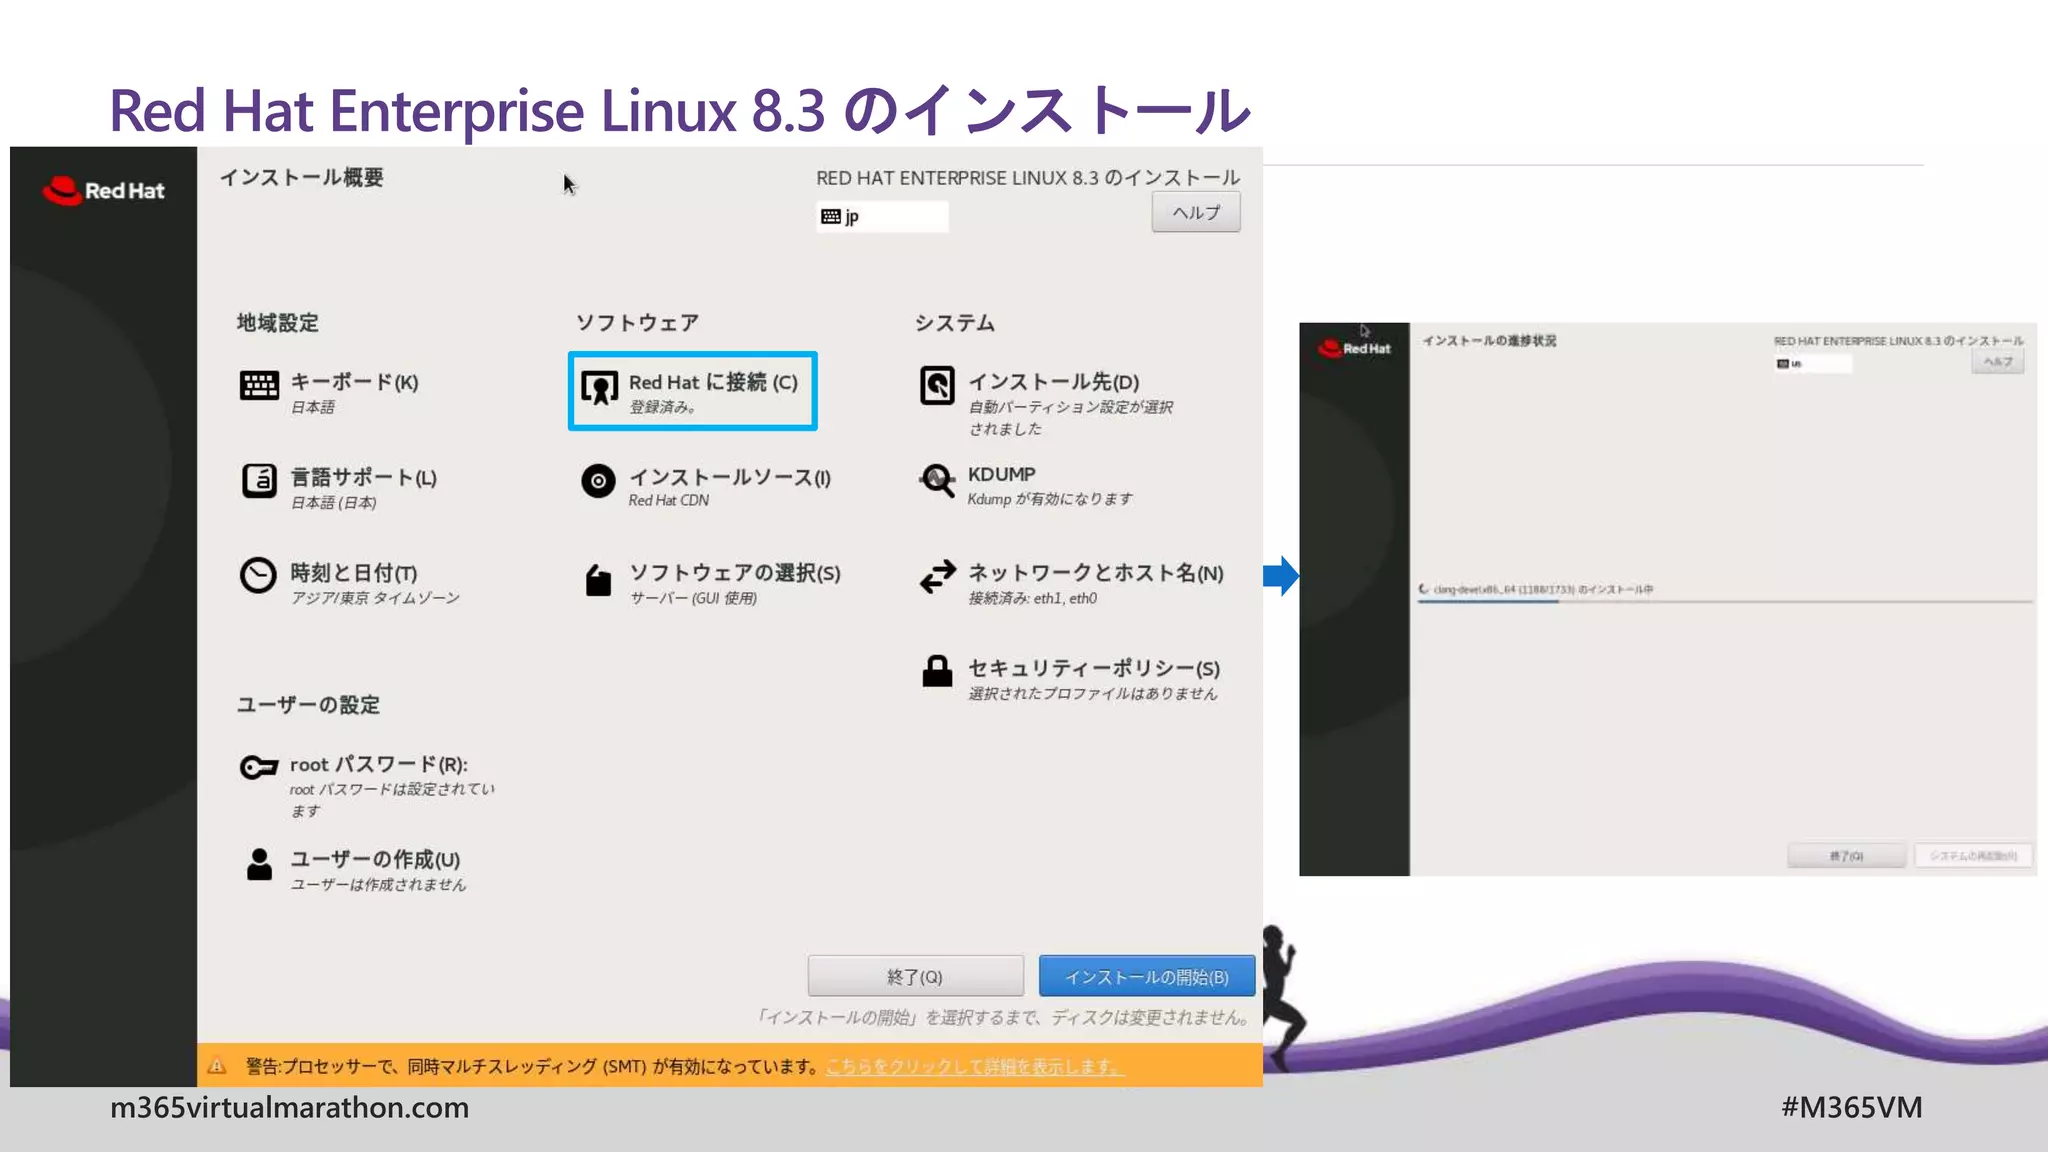Click the m365virtualmarathon.com footer text
Viewport: 2048px width, 1152px height.
[x=289, y=1108]
